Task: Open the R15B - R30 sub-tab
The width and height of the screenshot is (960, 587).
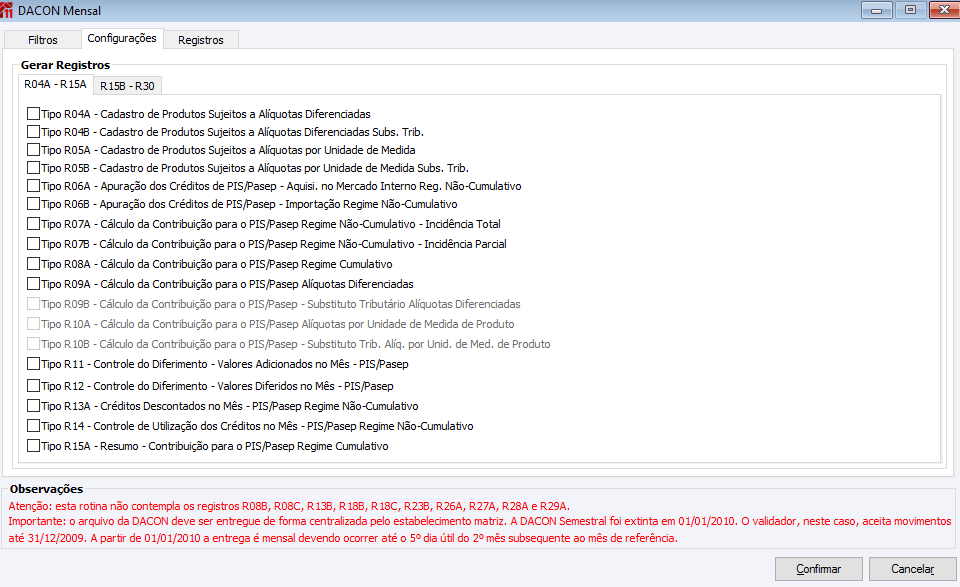Action: coord(127,86)
